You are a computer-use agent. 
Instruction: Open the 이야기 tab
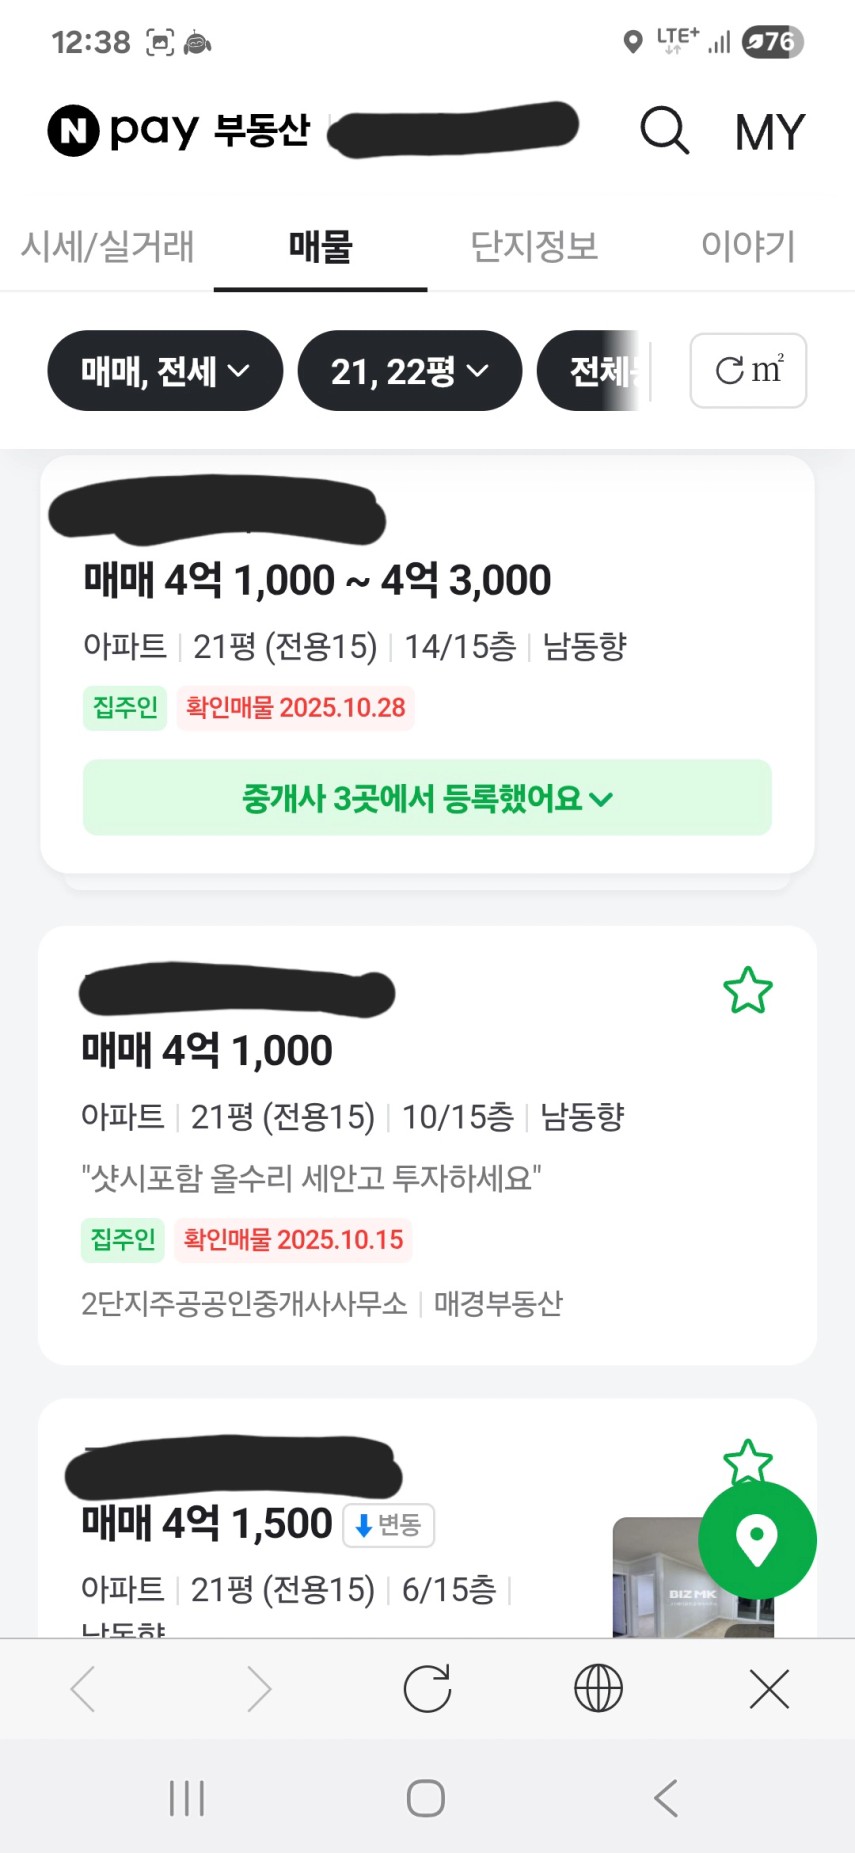[748, 246]
